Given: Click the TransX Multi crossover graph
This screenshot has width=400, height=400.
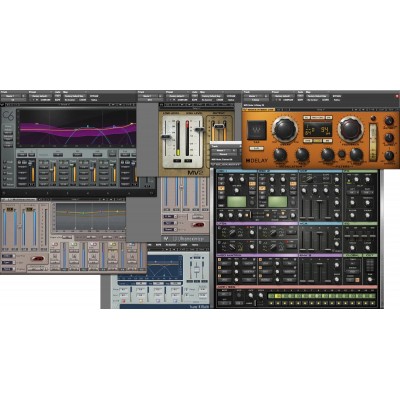Looking at the screenshot, I should [x=165, y=268].
